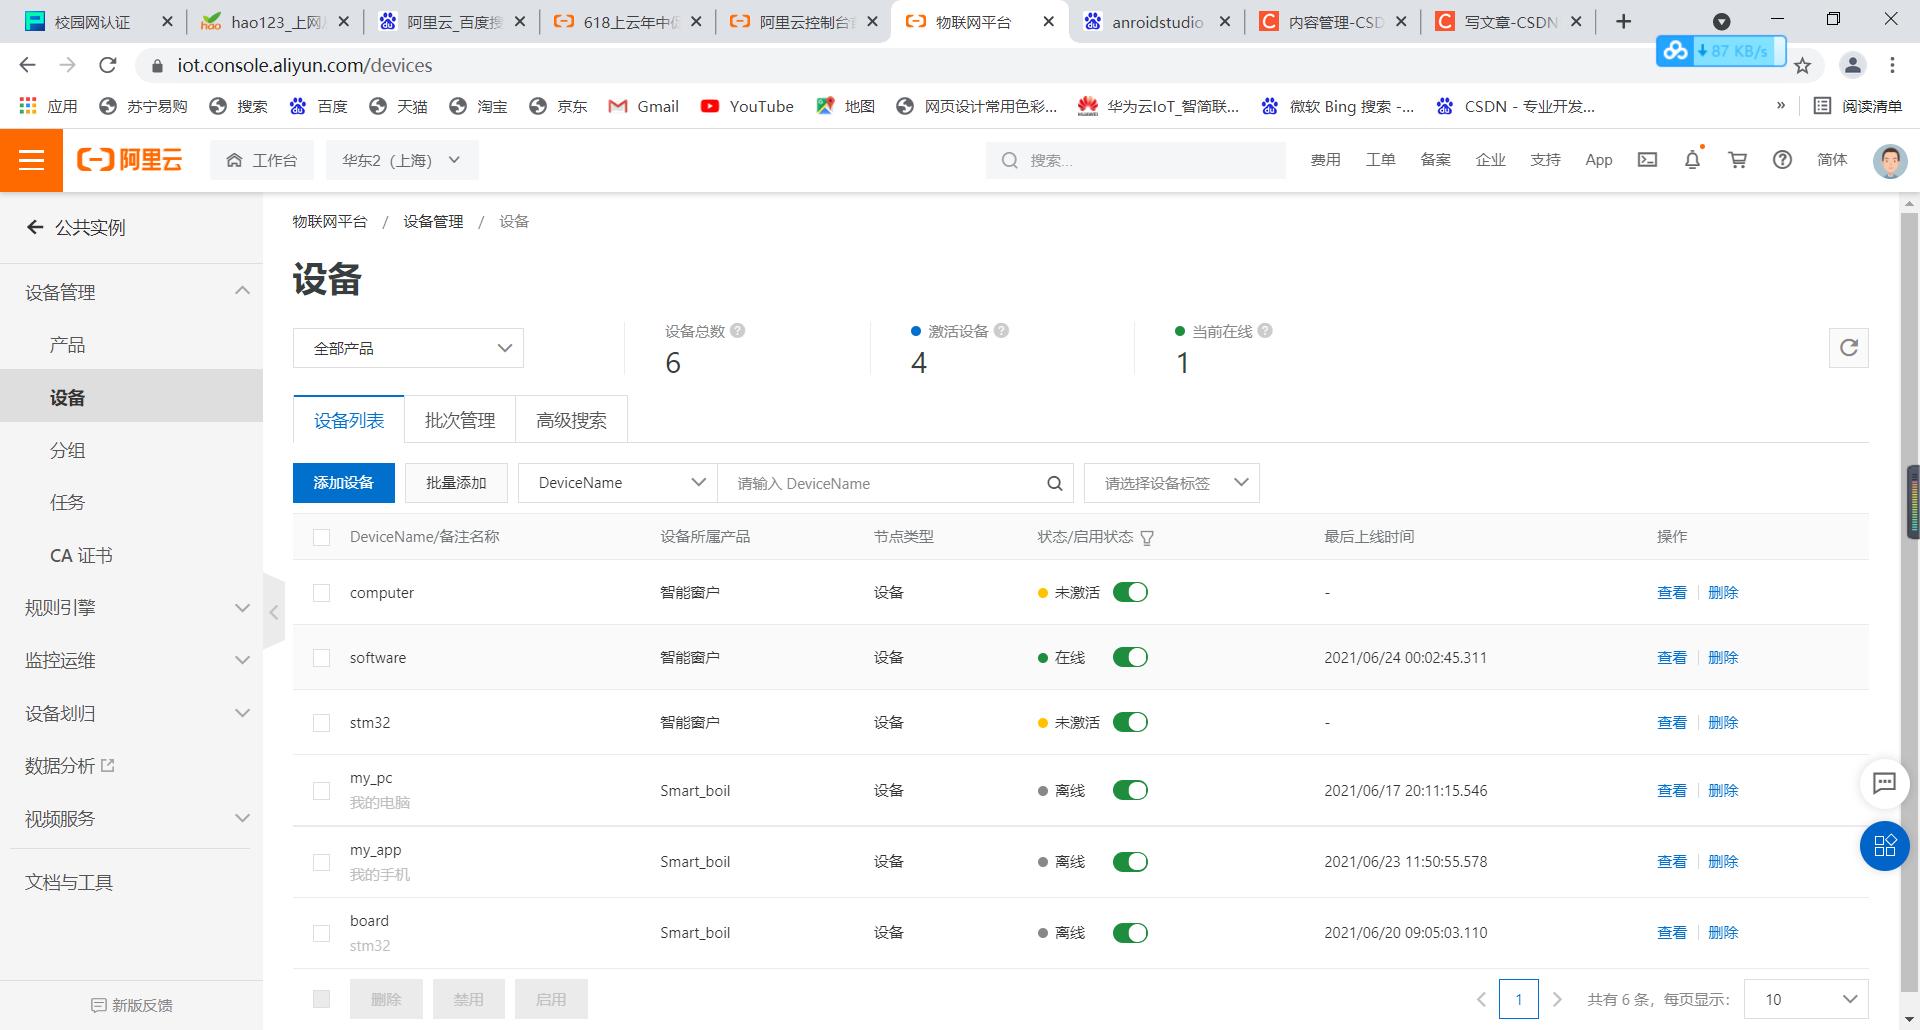Expand the 设备划归 sidebar section

click(131, 713)
